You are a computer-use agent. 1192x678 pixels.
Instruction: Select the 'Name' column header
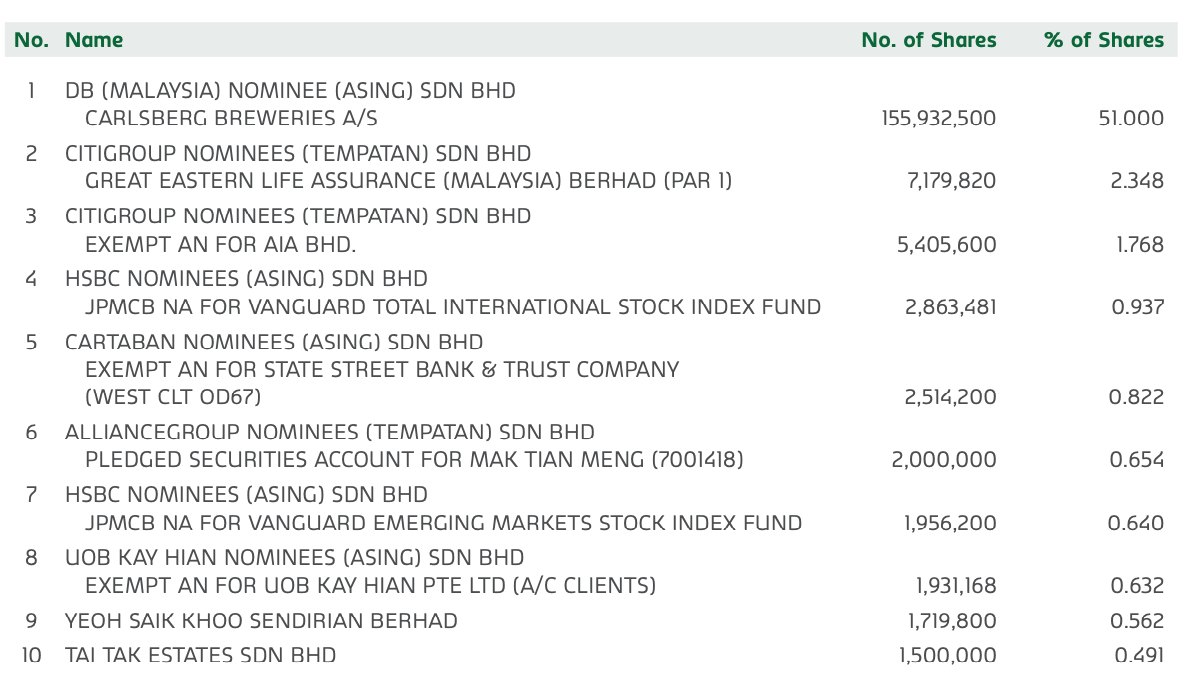pos(94,40)
